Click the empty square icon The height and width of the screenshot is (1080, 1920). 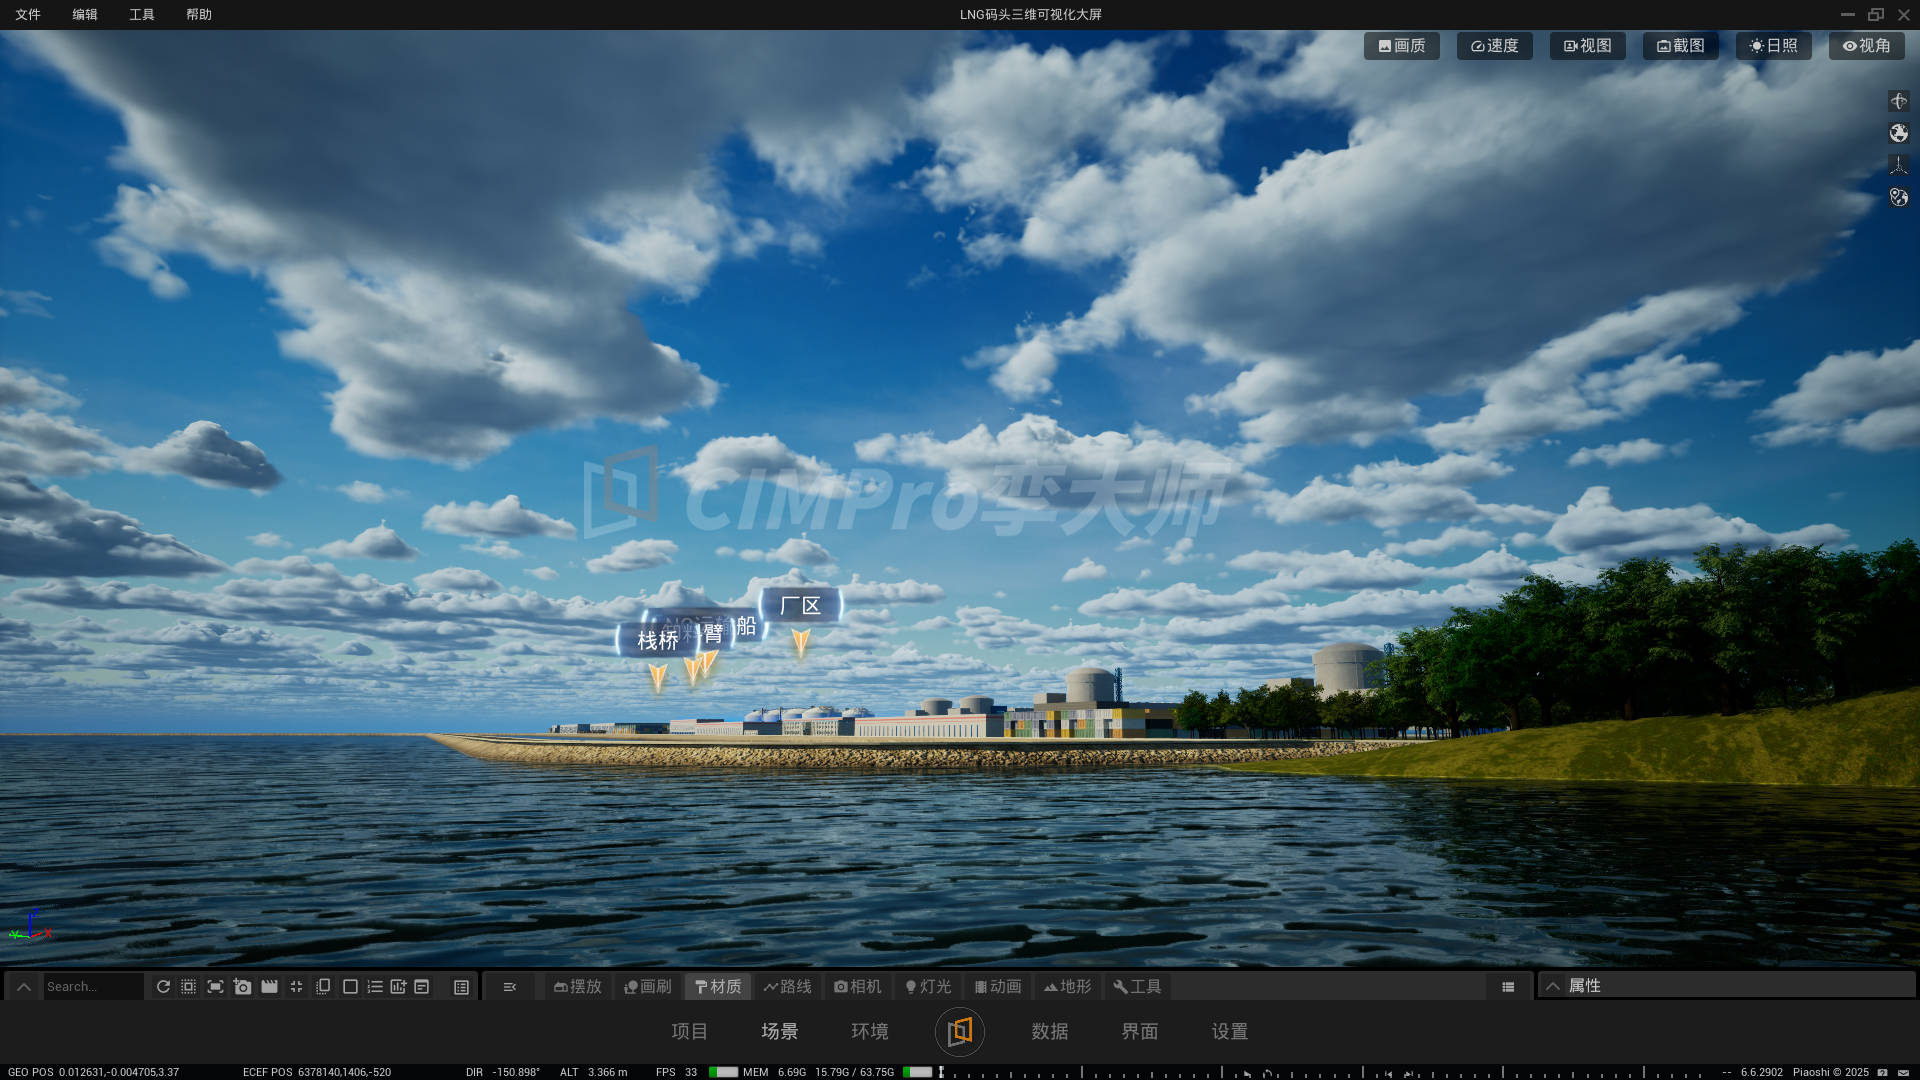click(350, 986)
